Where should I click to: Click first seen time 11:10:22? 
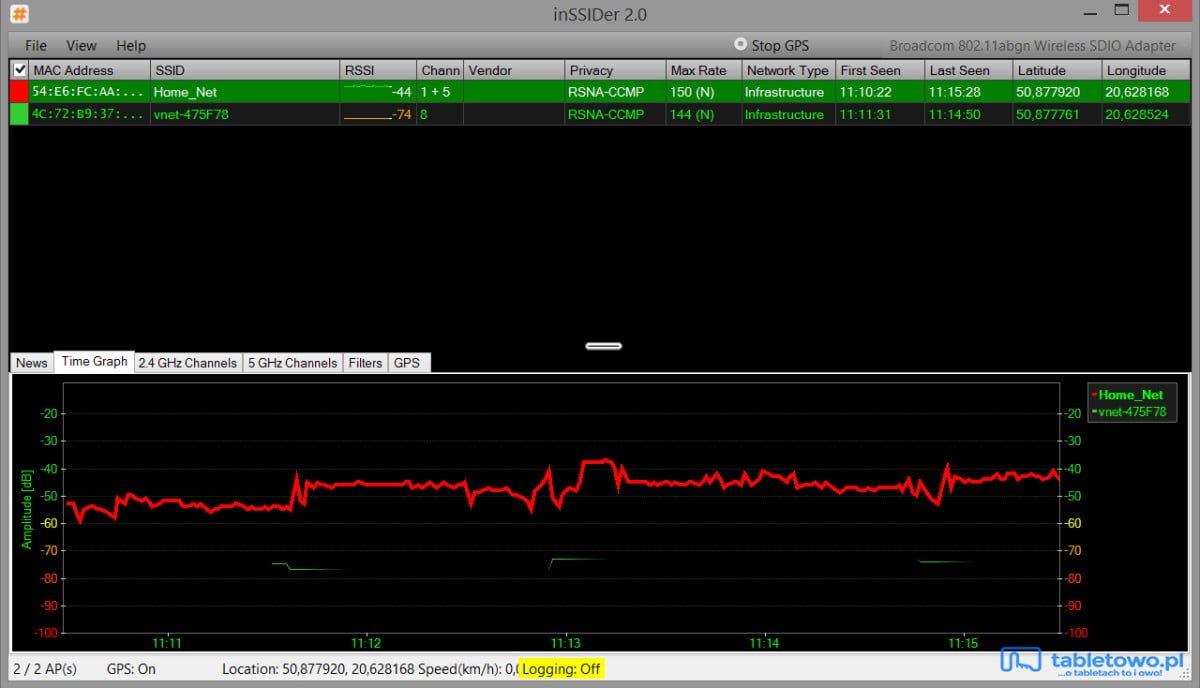point(866,92)
